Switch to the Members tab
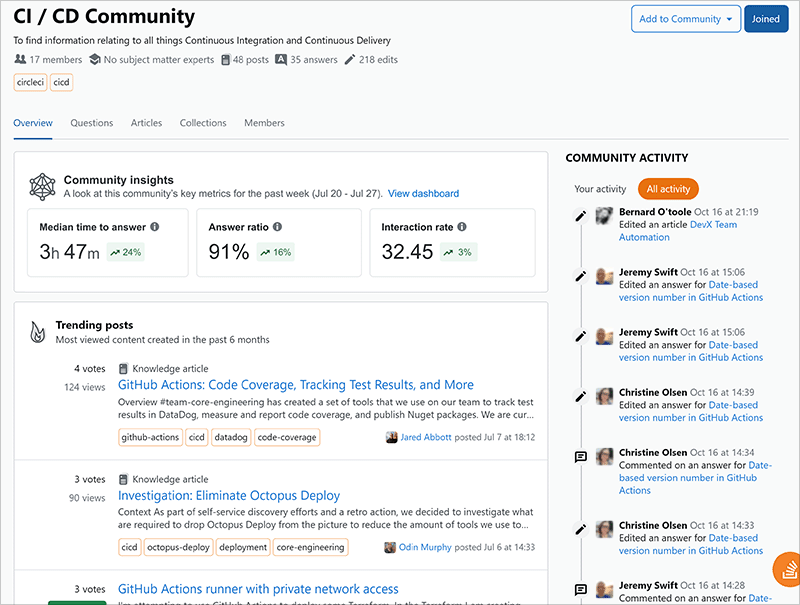This screenshot has width=800, height=605. point(264,123)
